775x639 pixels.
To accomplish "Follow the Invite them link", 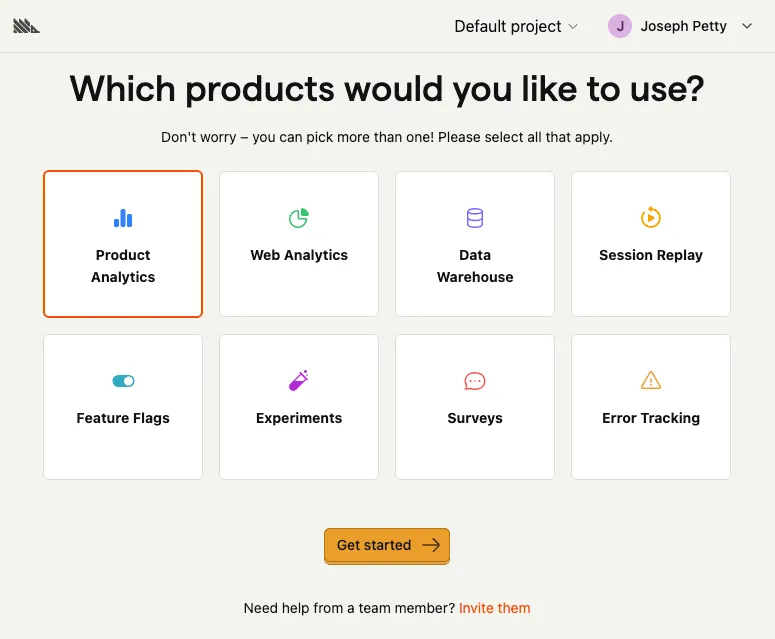I will [x=495, y=608].
